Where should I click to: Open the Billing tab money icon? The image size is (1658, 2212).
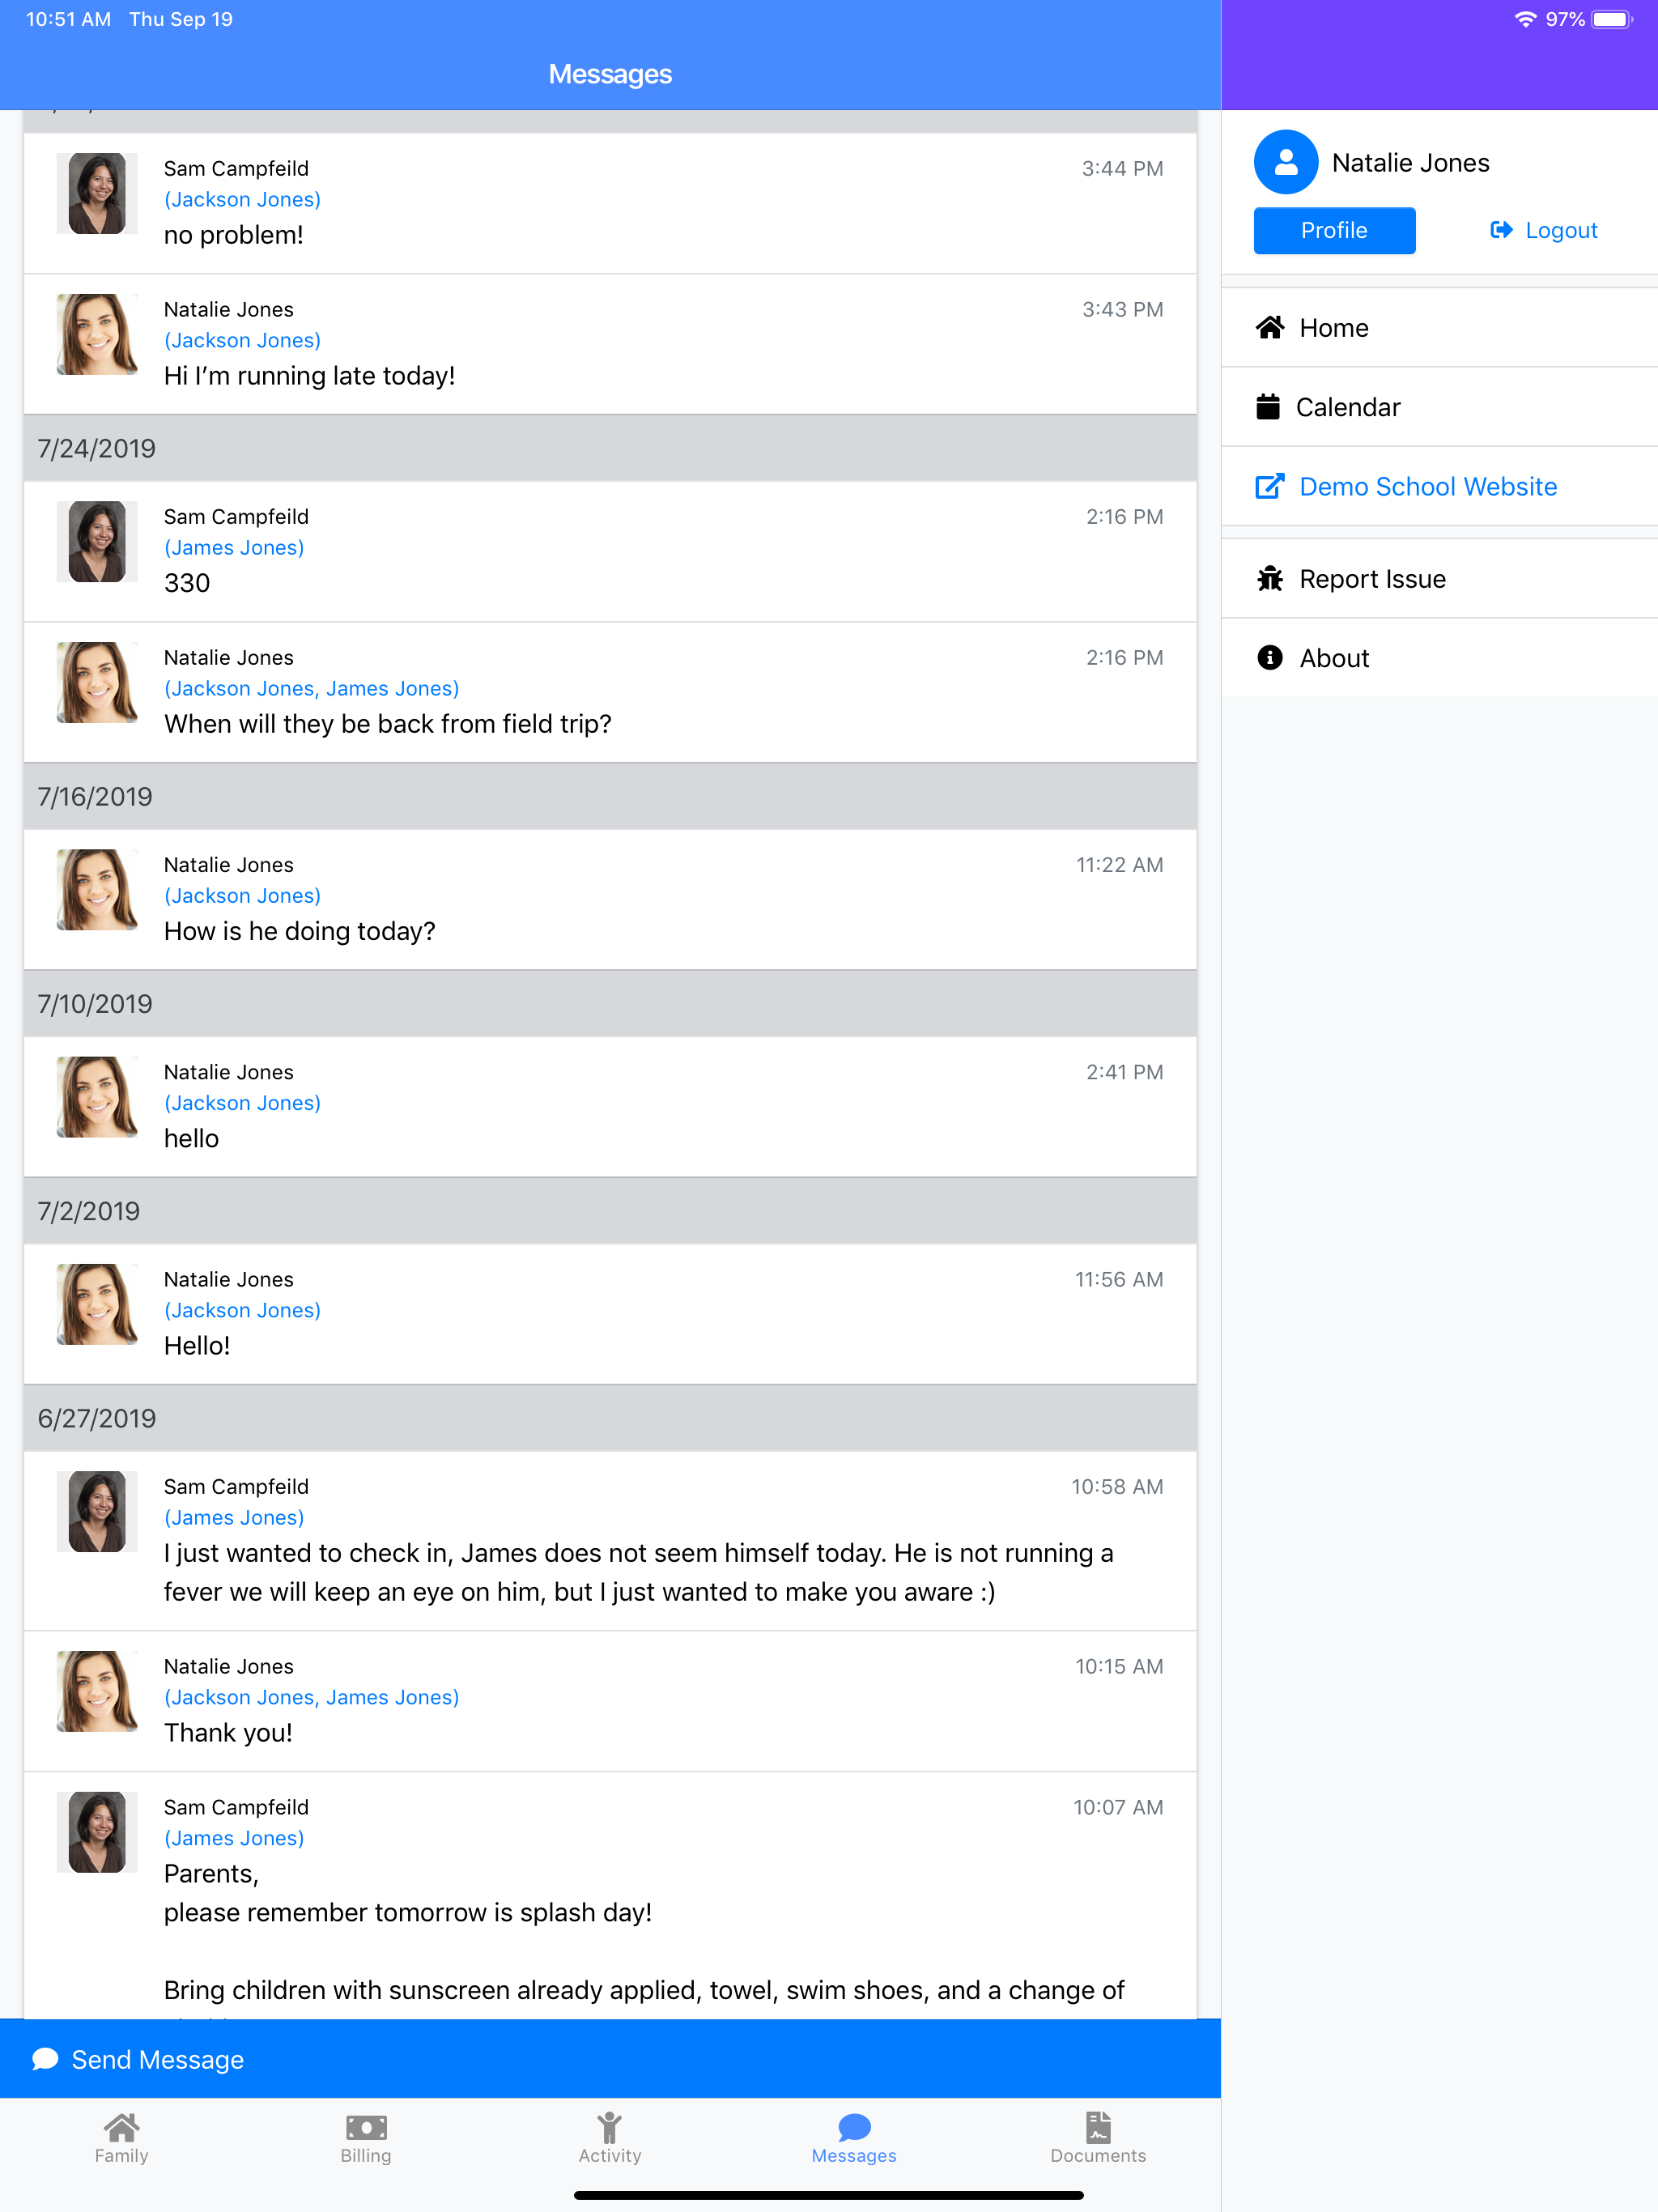click(x=366, y=2127)
